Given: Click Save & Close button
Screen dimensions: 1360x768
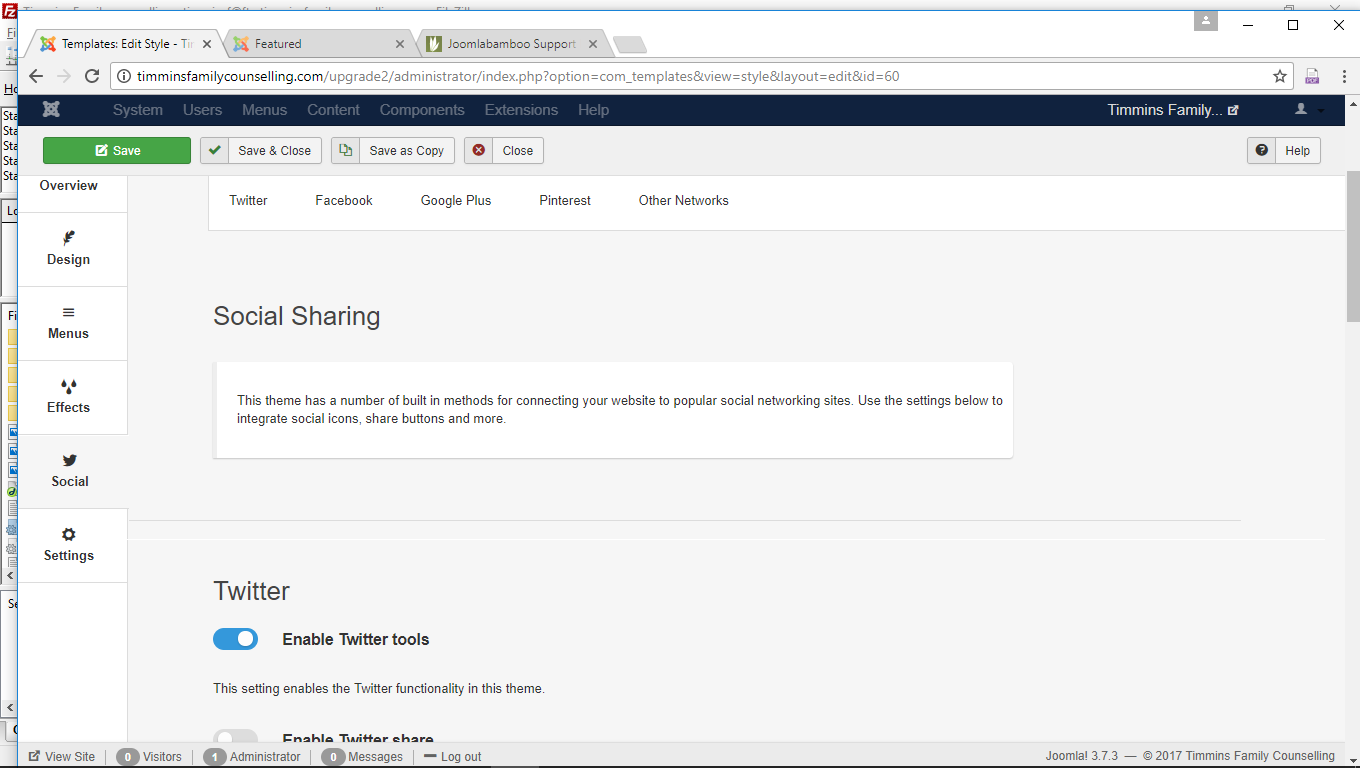Looking at the screenshot, I should click(x=262, y=151).
